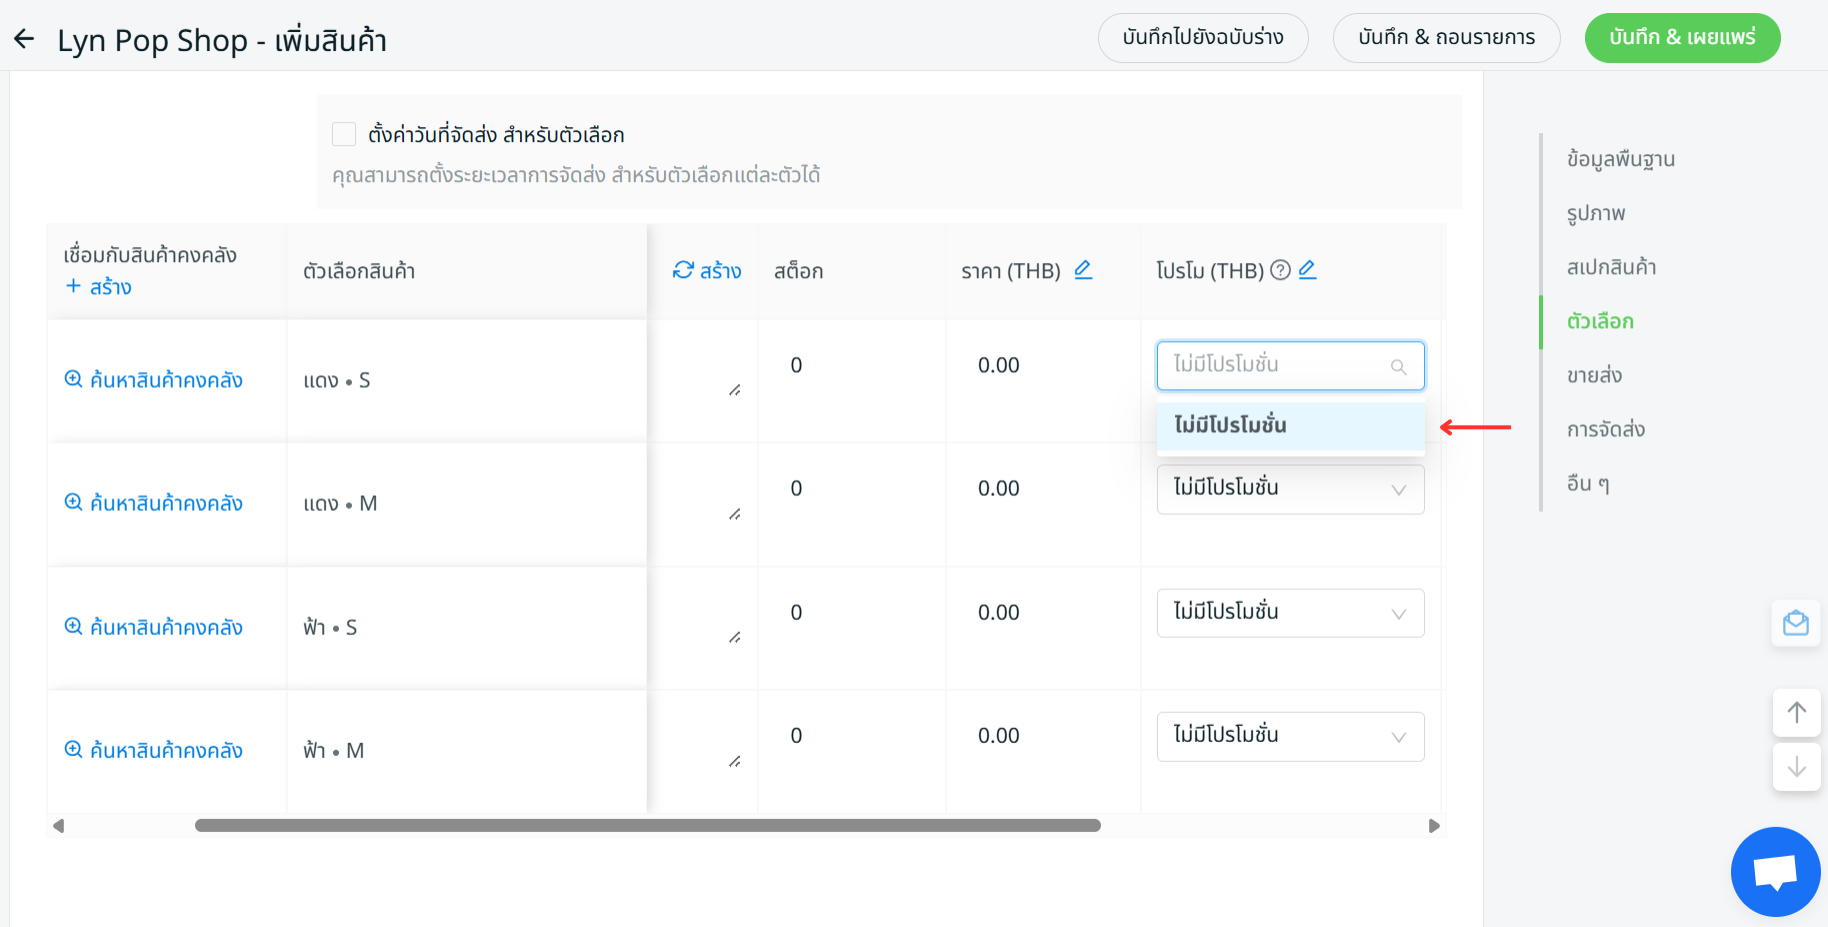Click the horizontal table scrollbar
Image resolution: width=1828 pixels, height=927 pixels.
647,826
